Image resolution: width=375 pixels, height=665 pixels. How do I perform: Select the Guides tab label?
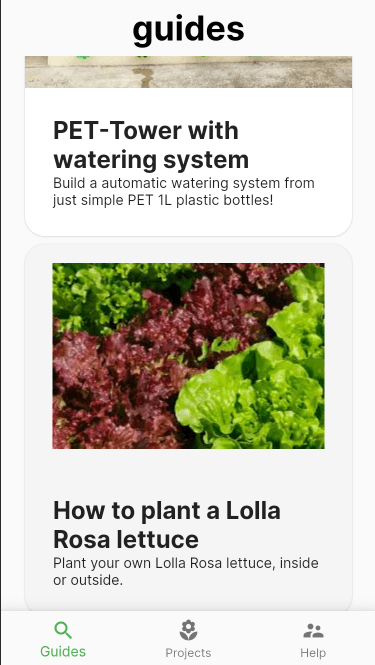coord(63,651)
